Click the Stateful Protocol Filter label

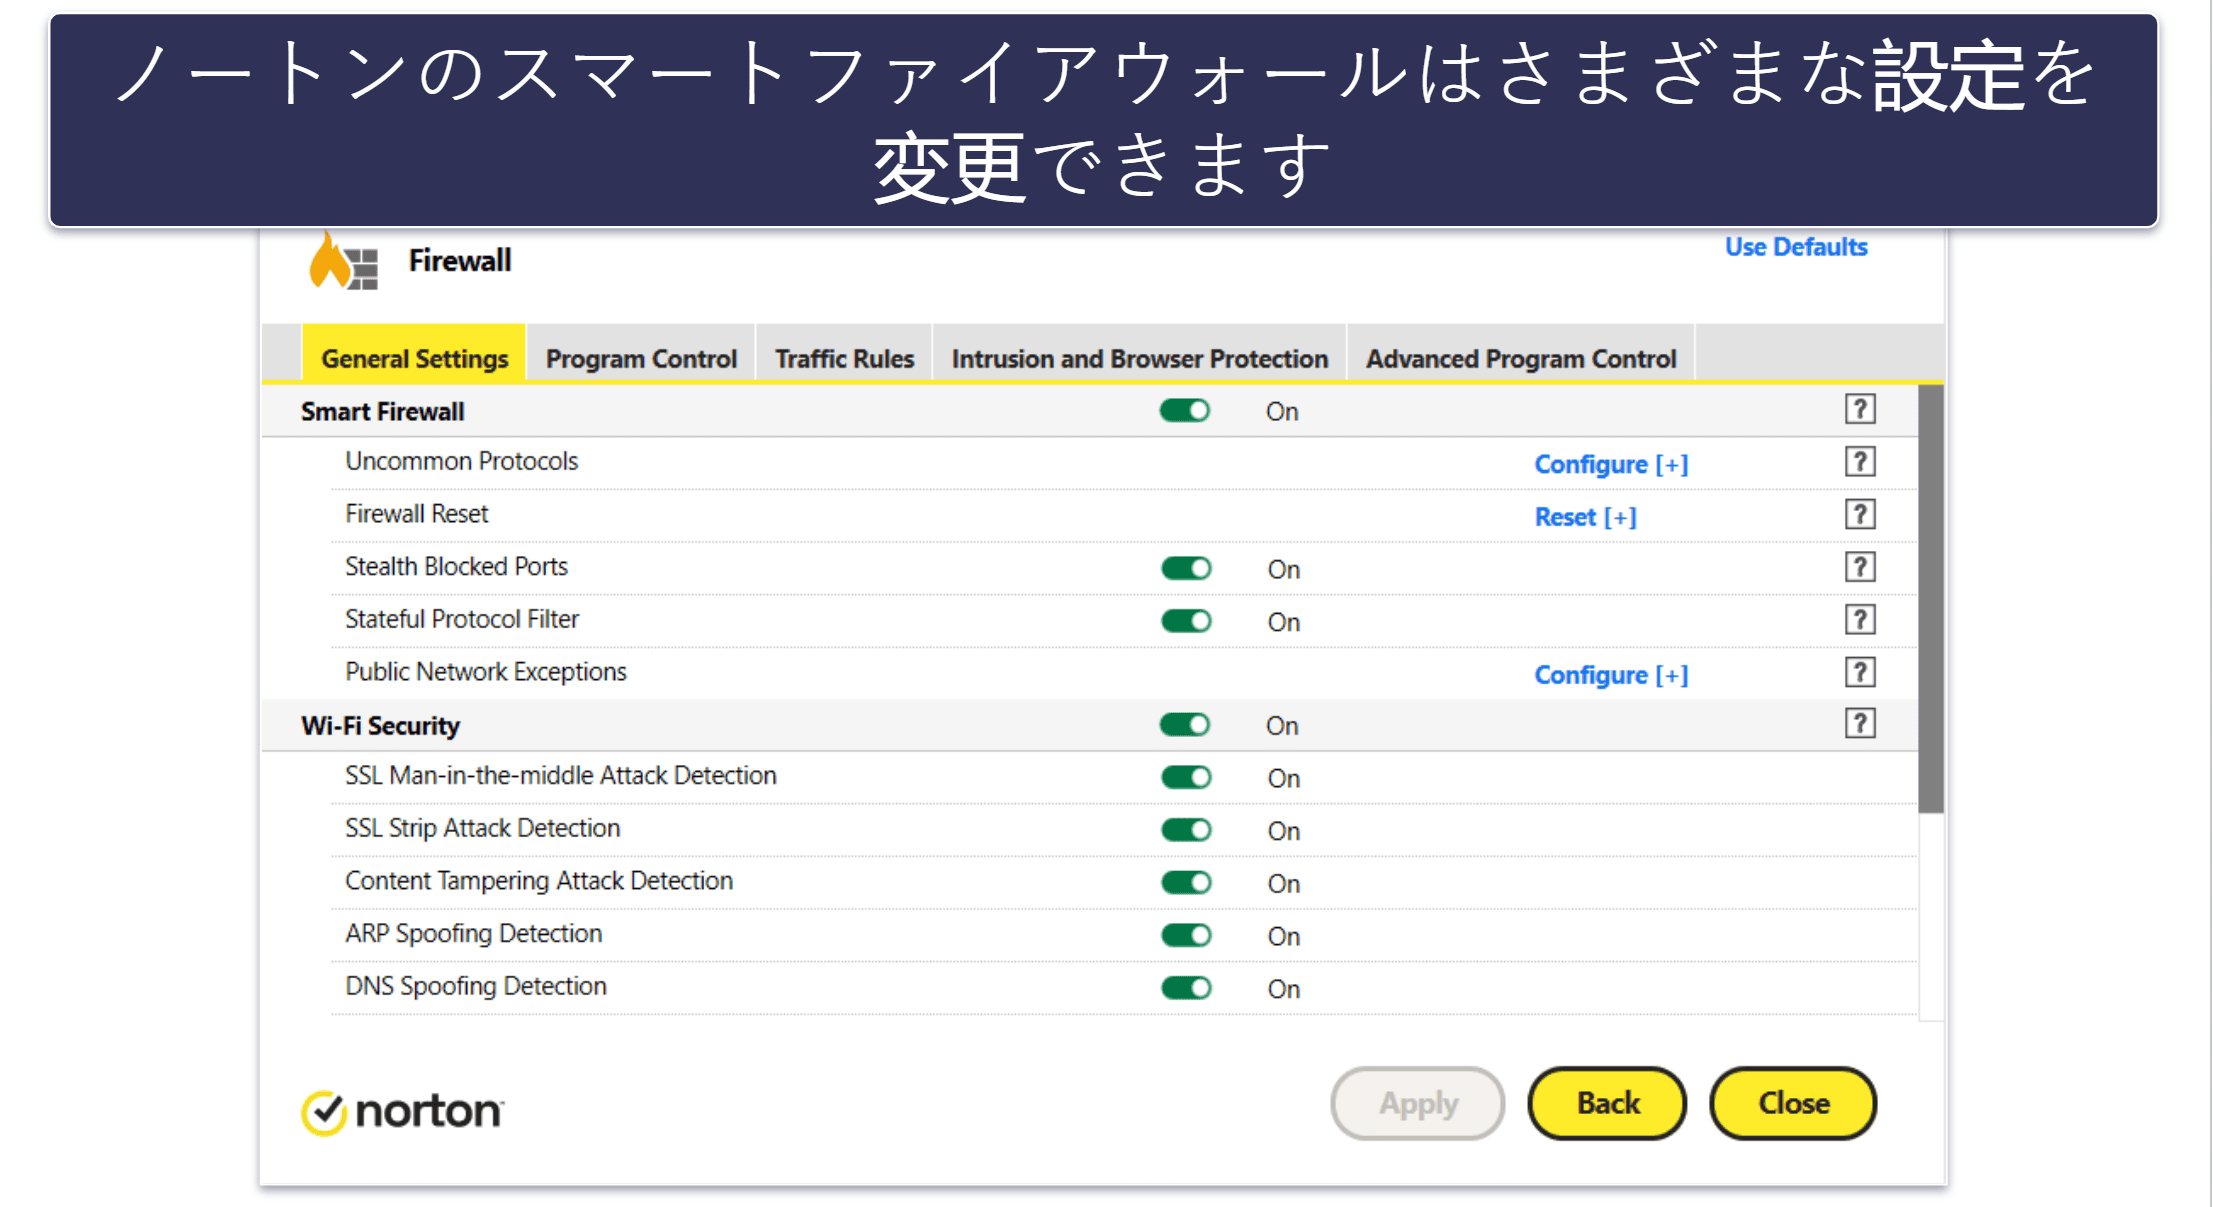click(x=461, y=619)
